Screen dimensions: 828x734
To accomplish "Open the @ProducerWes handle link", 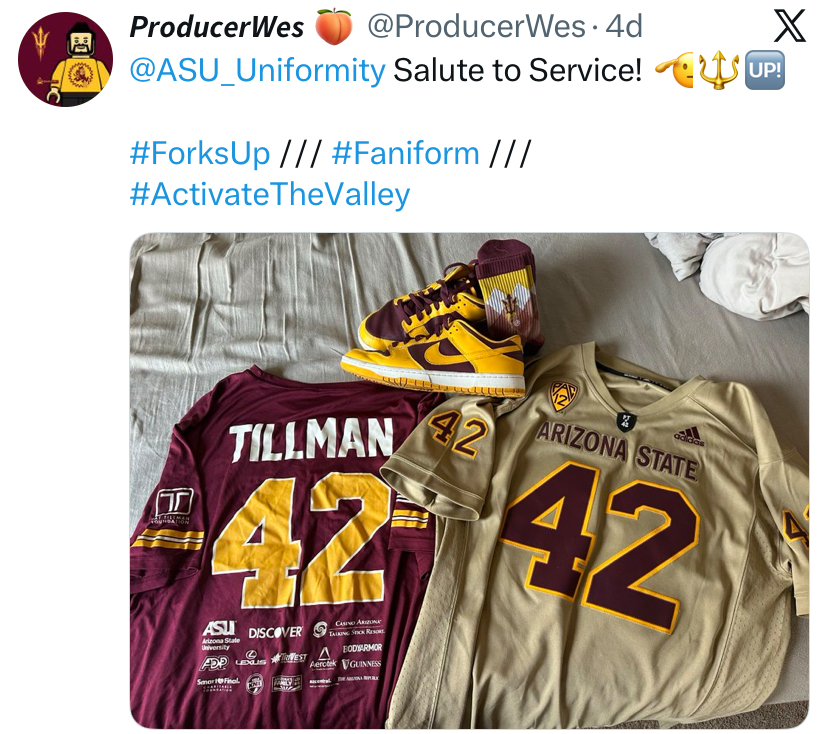I will [476, 27].
